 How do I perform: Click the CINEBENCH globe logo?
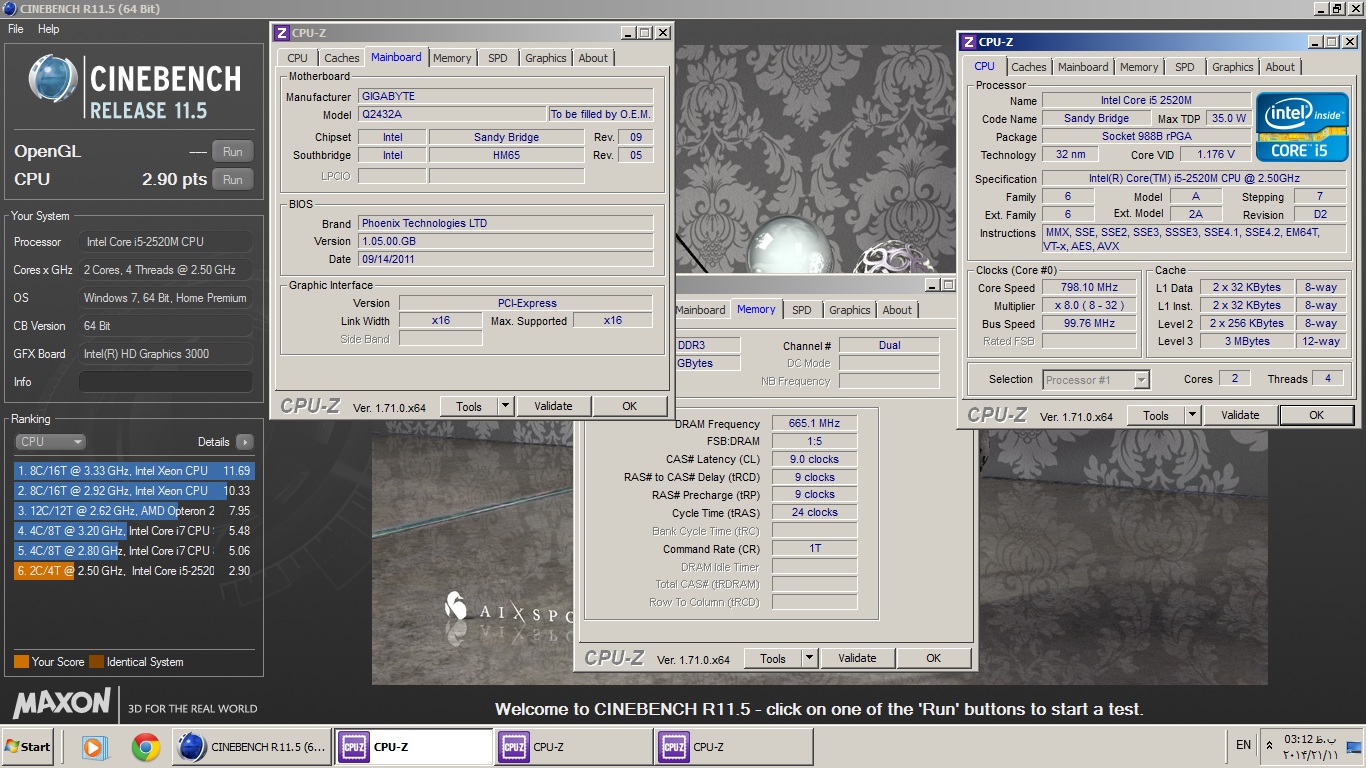(53, 80)
